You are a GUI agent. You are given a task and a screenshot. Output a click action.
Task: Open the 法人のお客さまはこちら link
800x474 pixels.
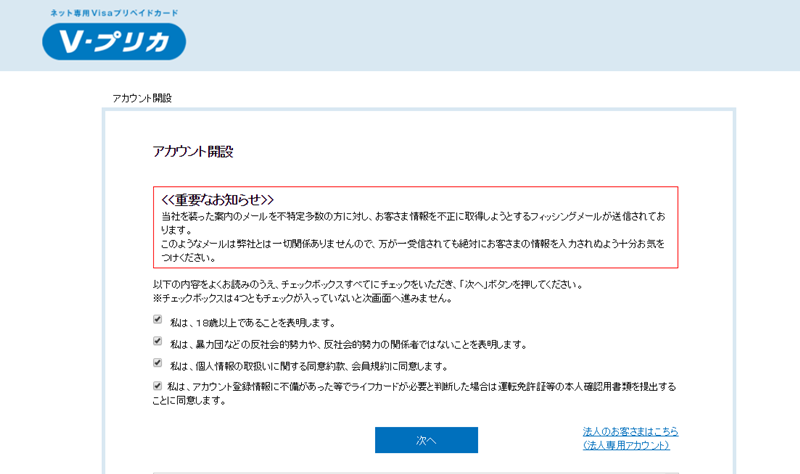pyautogui.click(x=630, y=432)
